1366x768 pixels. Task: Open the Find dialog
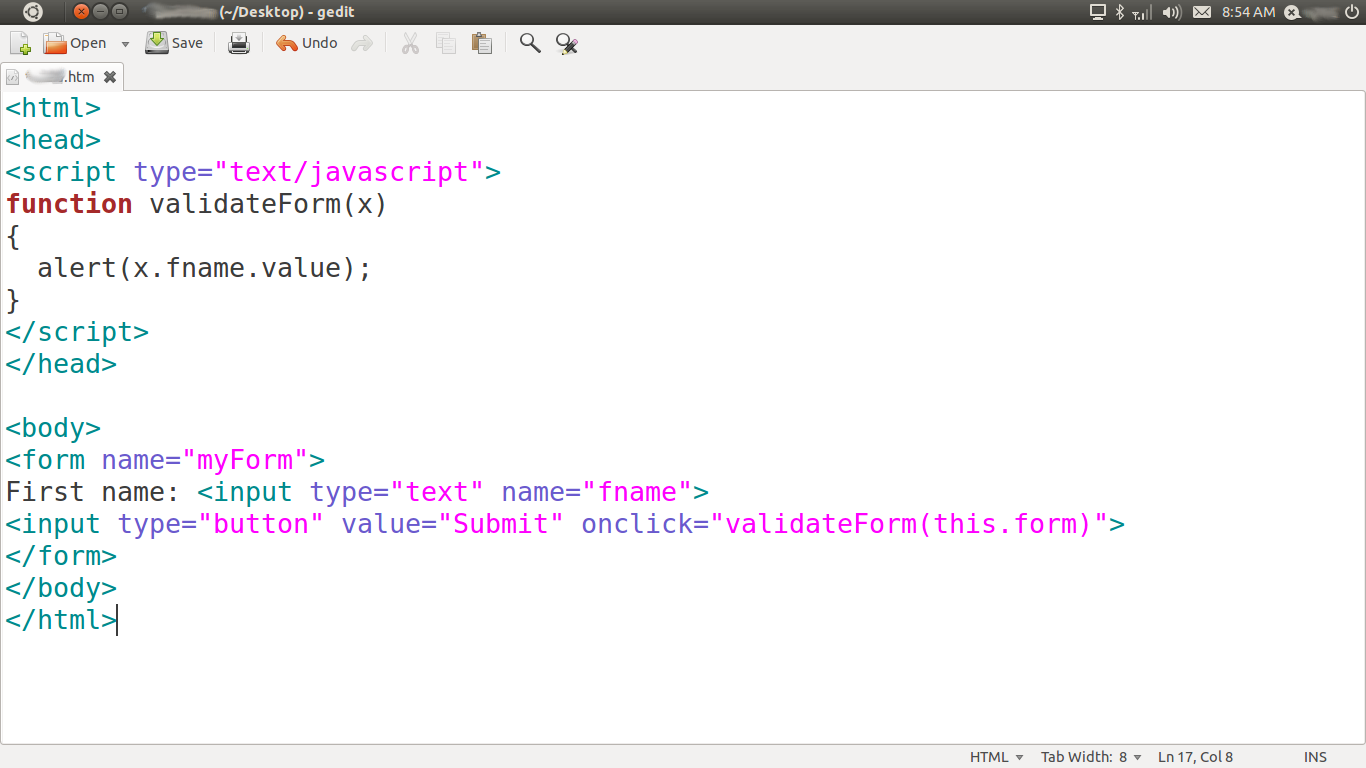click(x=529, y=43)
